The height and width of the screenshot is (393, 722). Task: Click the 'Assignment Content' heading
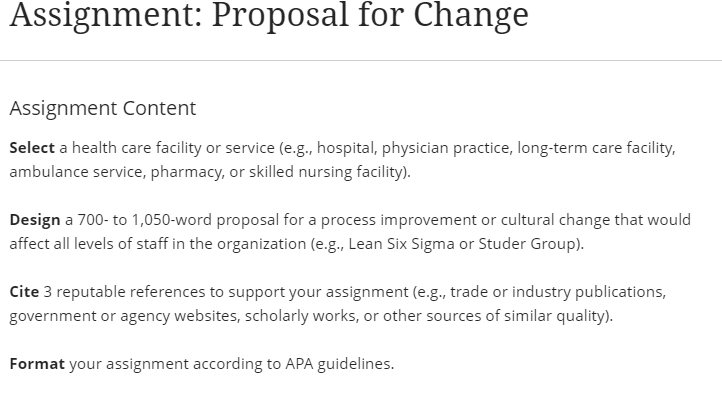(103, 108)
